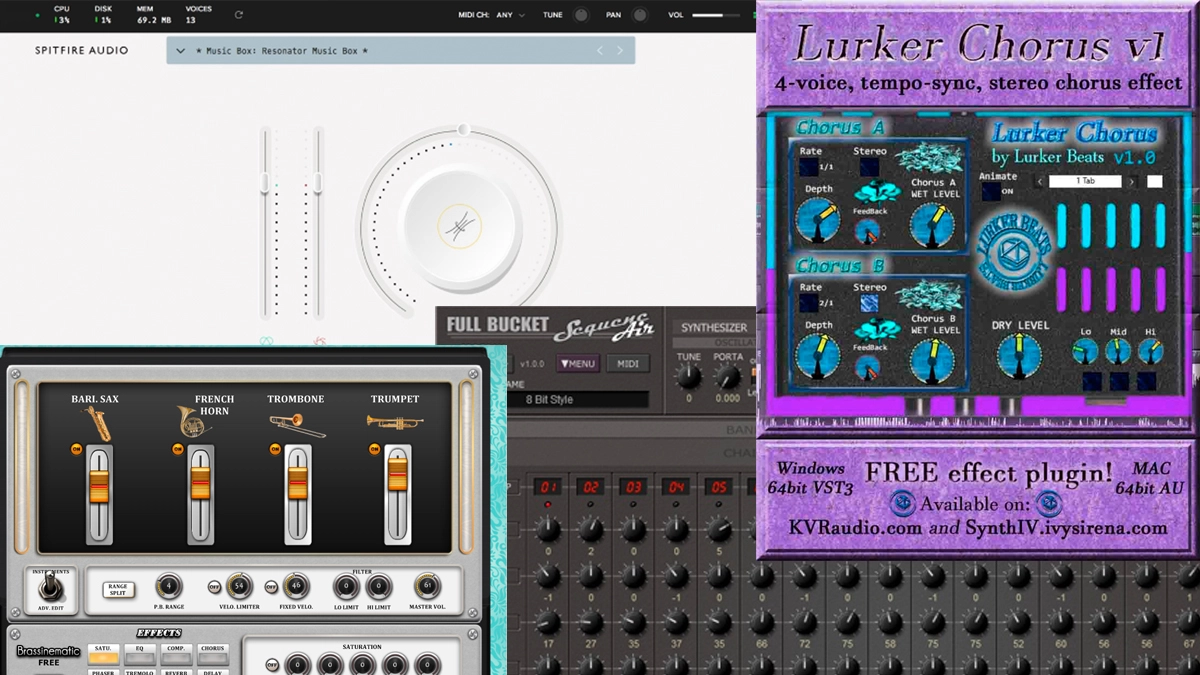The width and height of the screenshot is (1200, 675).
Task: Toggle Velo. Limiter OFF switch
Action: pos(214,587)
